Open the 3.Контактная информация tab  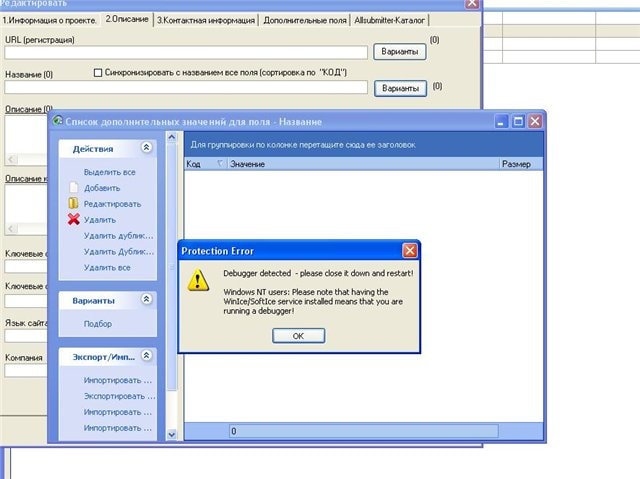coord(206,20)
